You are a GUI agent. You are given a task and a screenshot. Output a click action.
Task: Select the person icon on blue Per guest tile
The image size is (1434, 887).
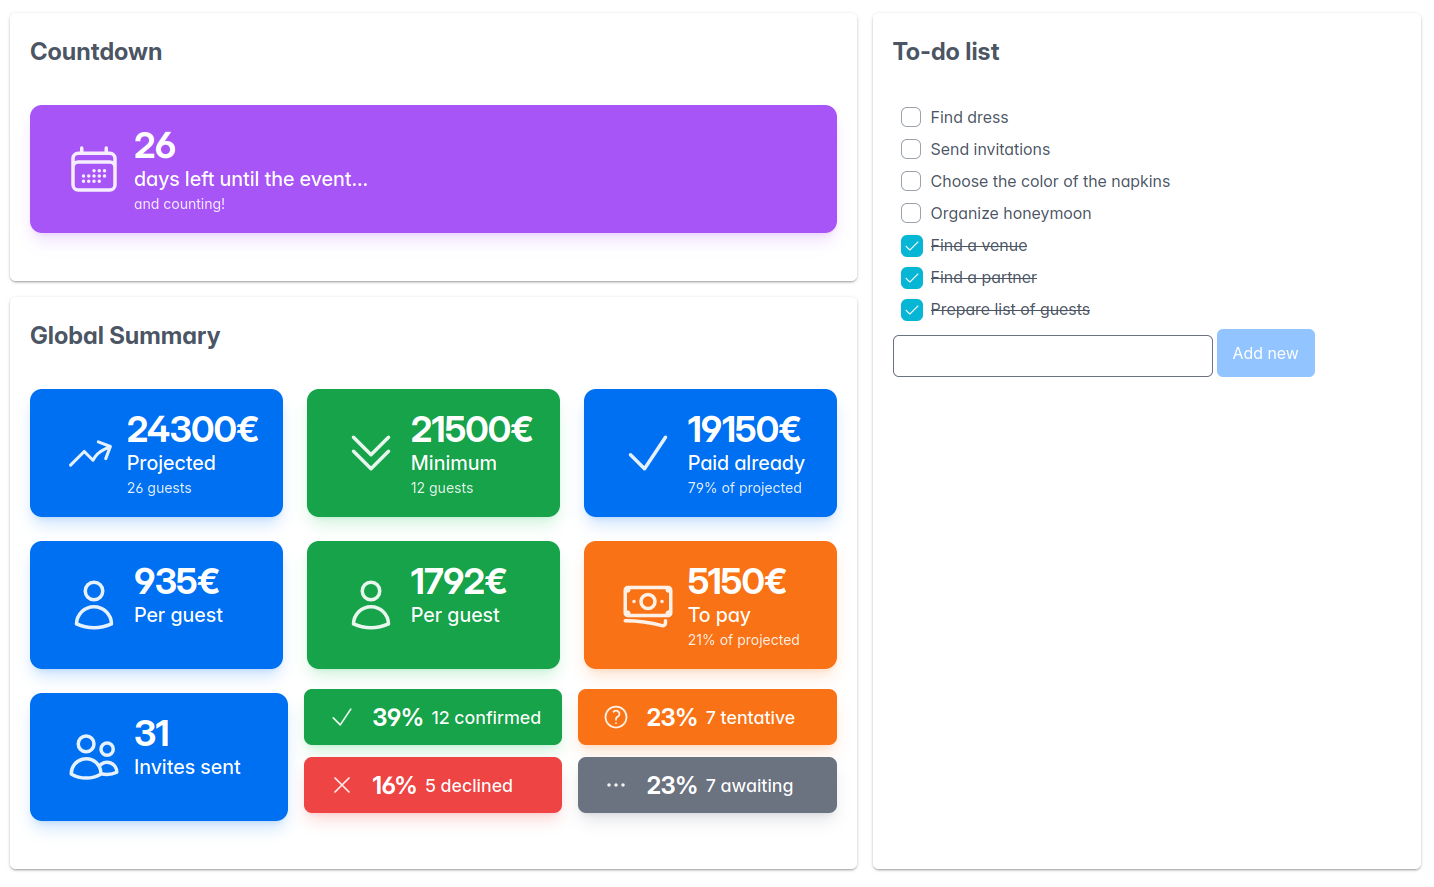click(93, 604)
